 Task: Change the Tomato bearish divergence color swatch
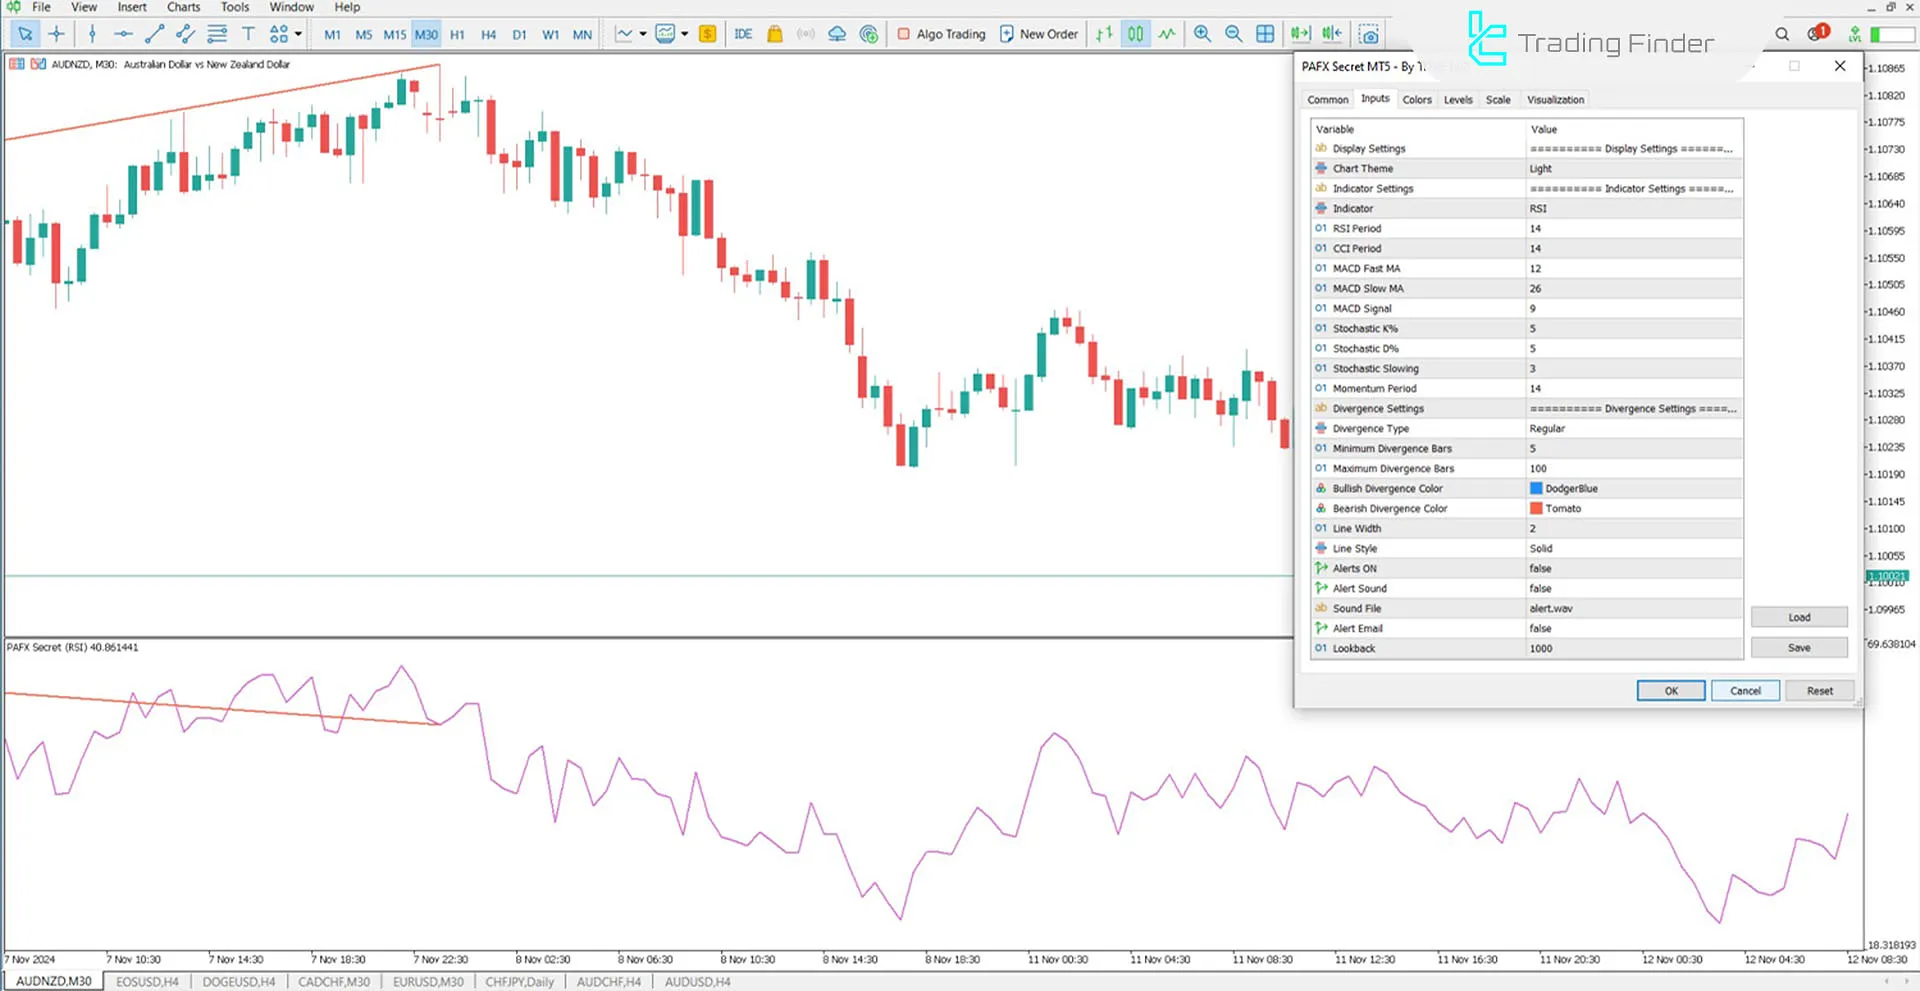coord(1536,508)
